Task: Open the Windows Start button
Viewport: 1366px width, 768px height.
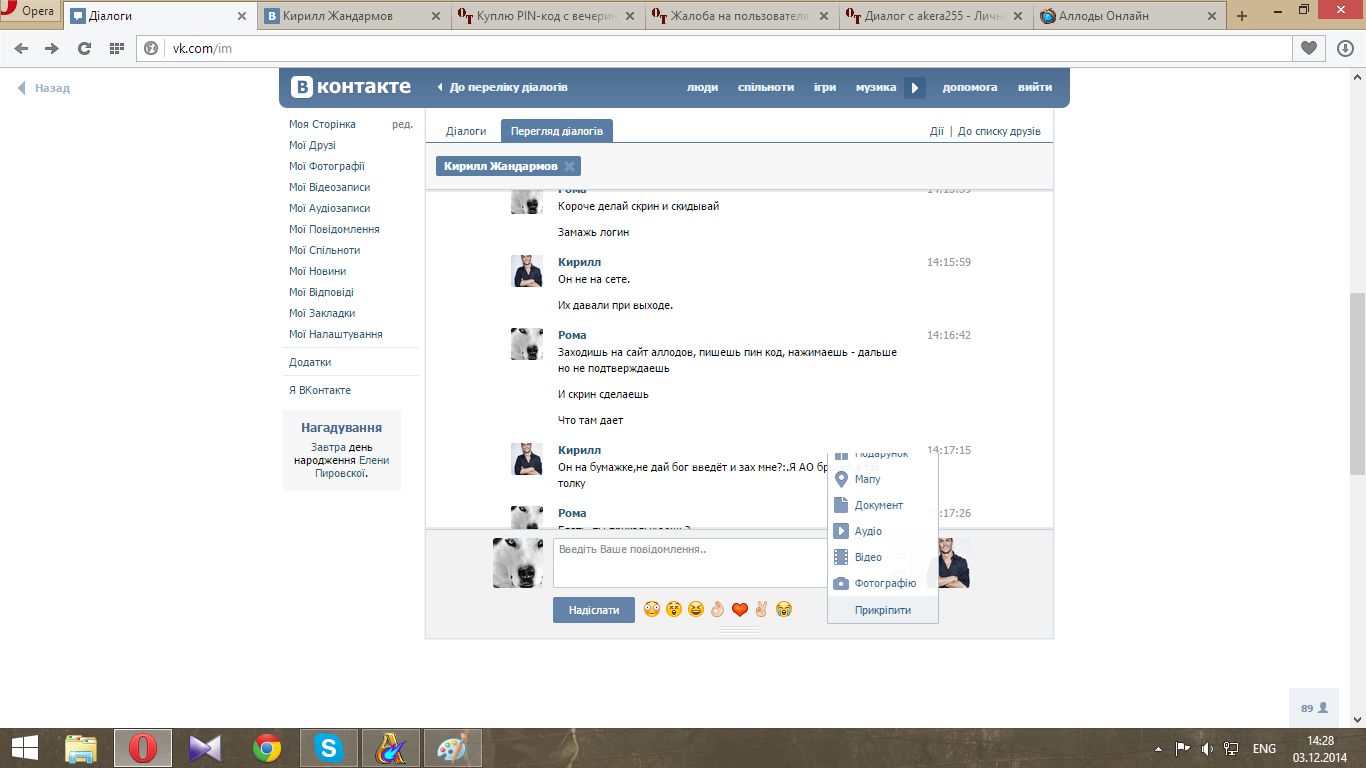Action: point(24,747)
